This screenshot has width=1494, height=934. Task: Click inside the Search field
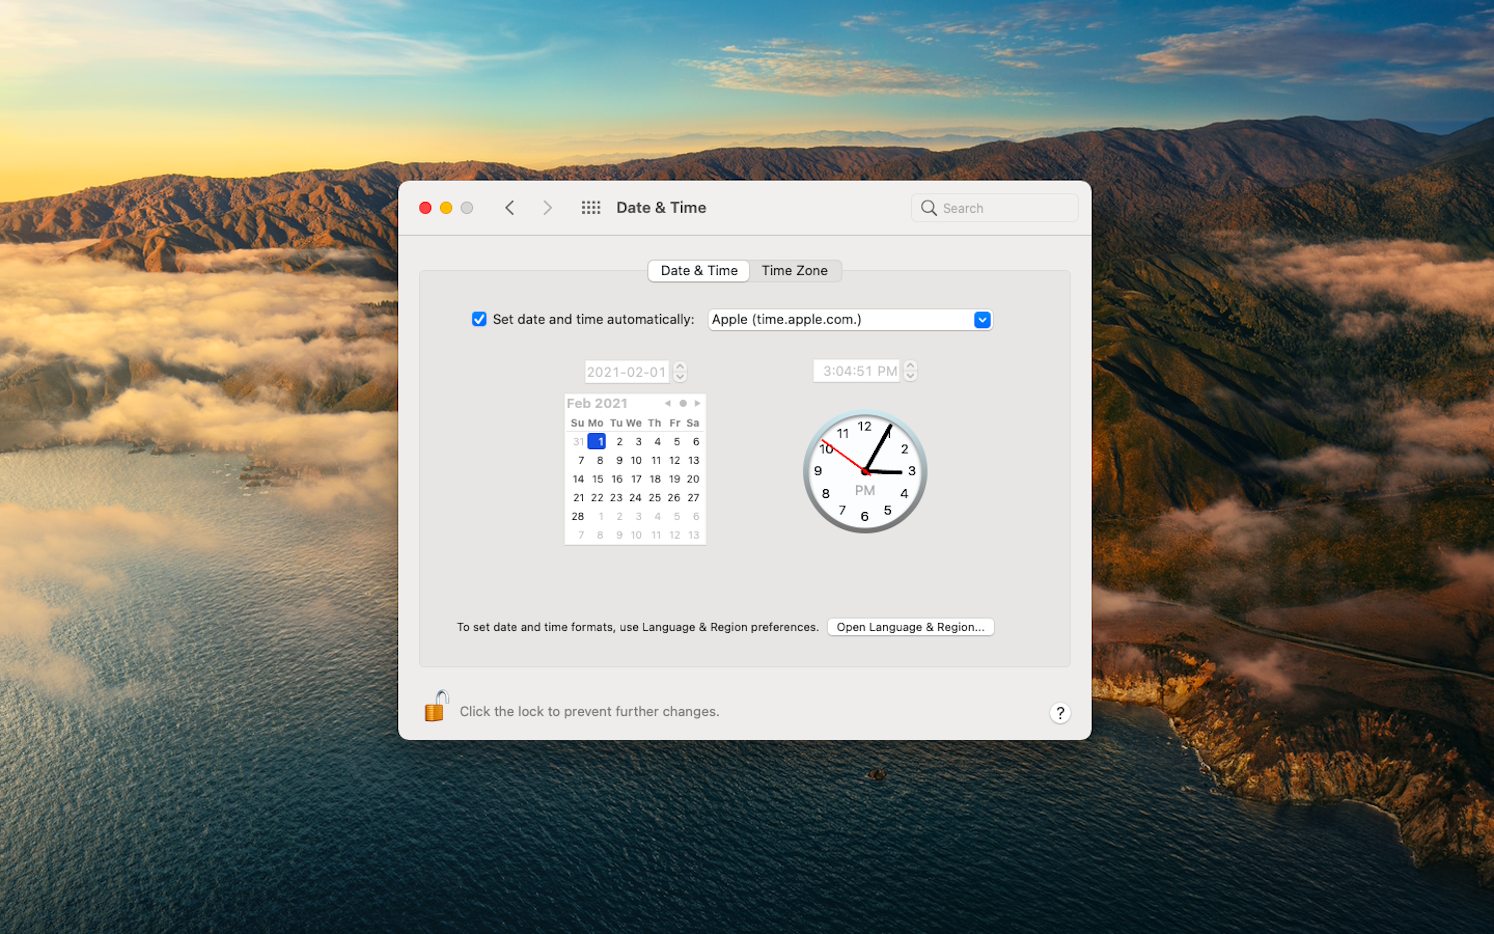coord(995,208)
